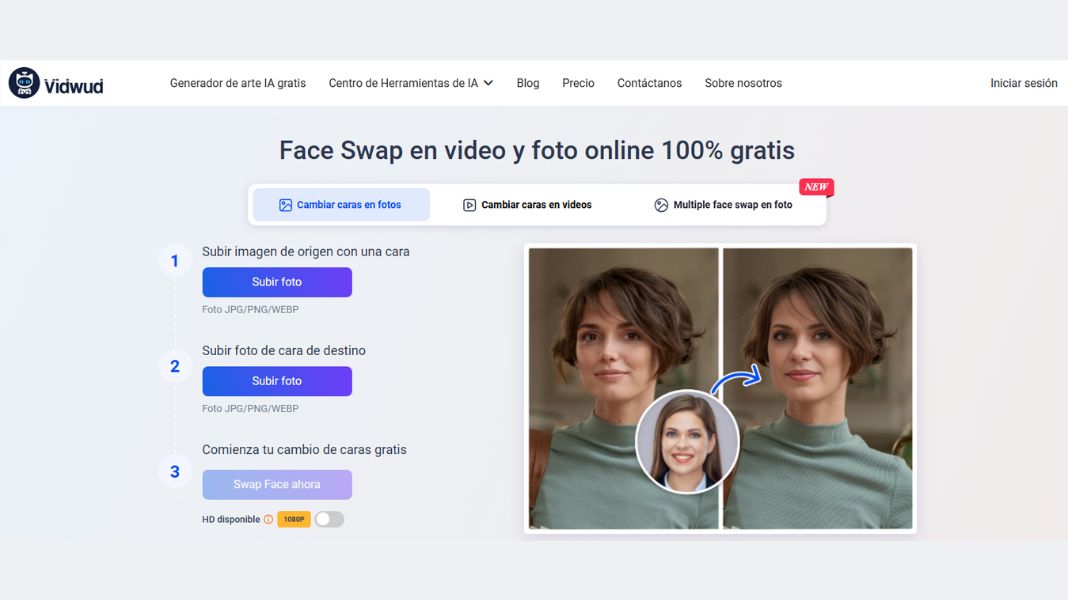Click the curved swap arrow on preview

pos(736,379)
